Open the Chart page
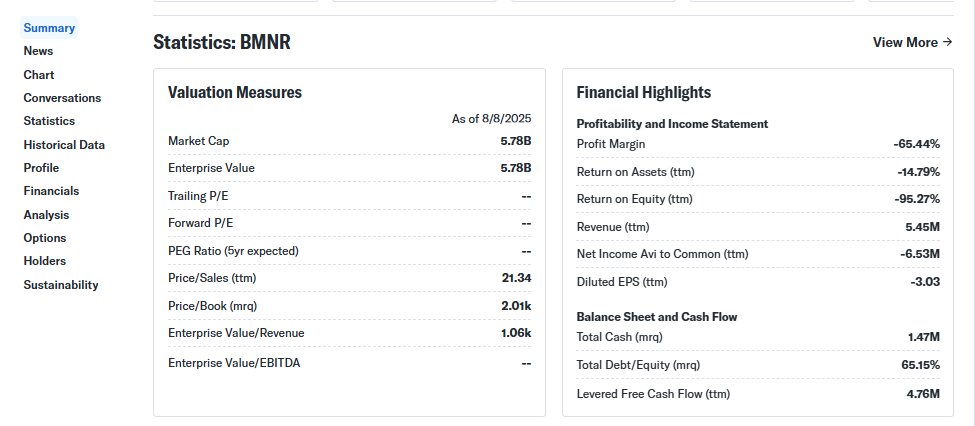 [x=39, y=75]
